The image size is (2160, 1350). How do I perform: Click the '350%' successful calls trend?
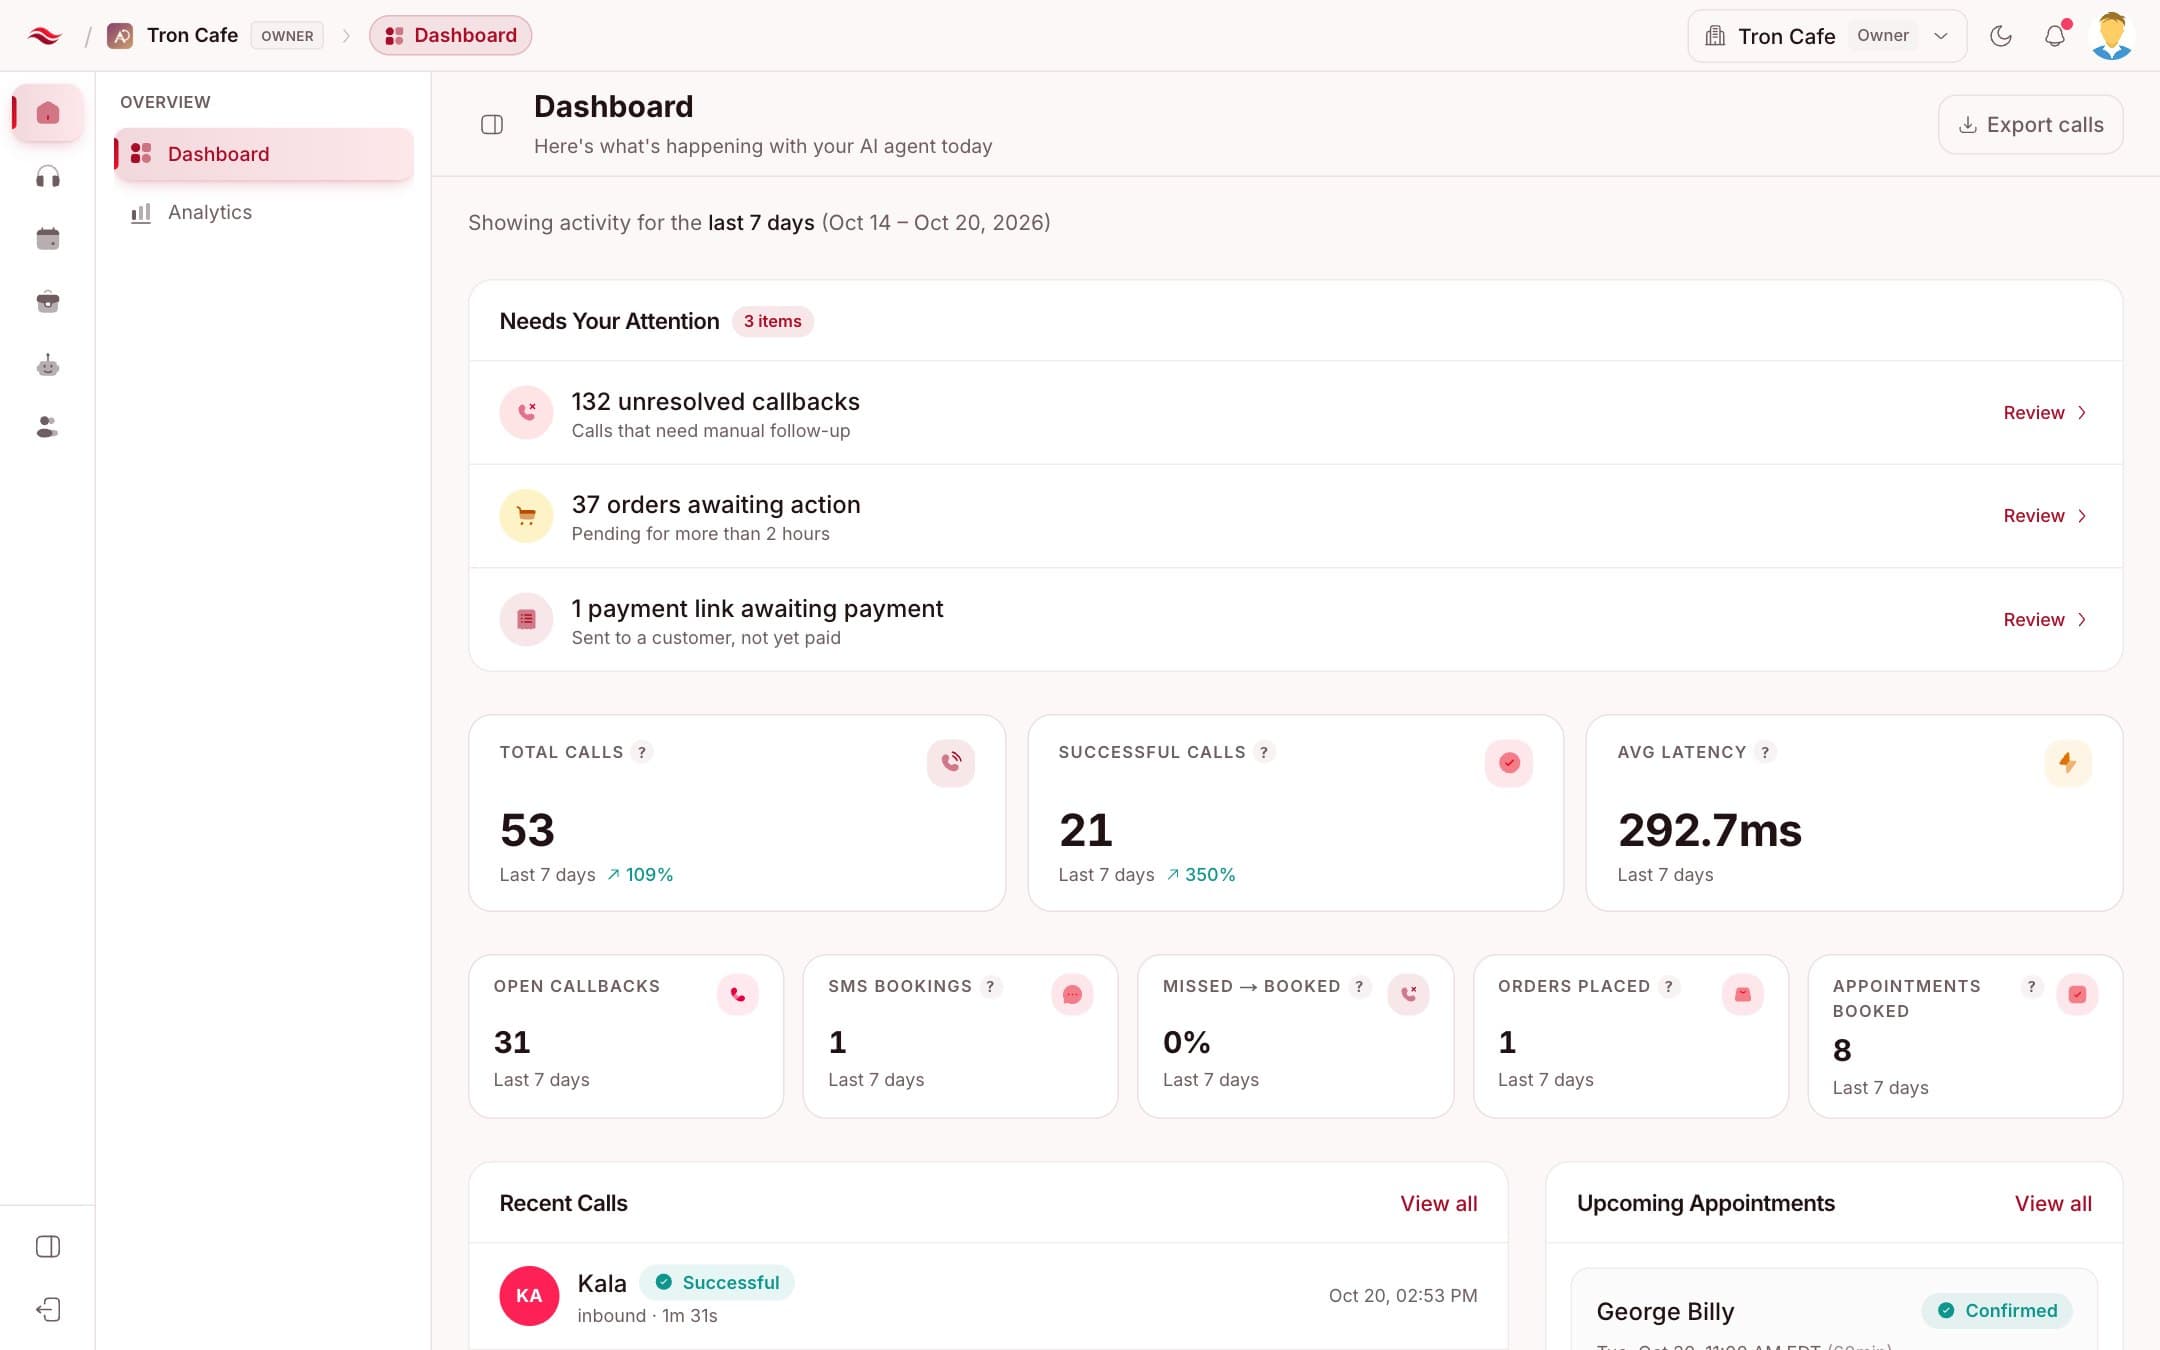pyautogui.click(x=1200, y=875)
